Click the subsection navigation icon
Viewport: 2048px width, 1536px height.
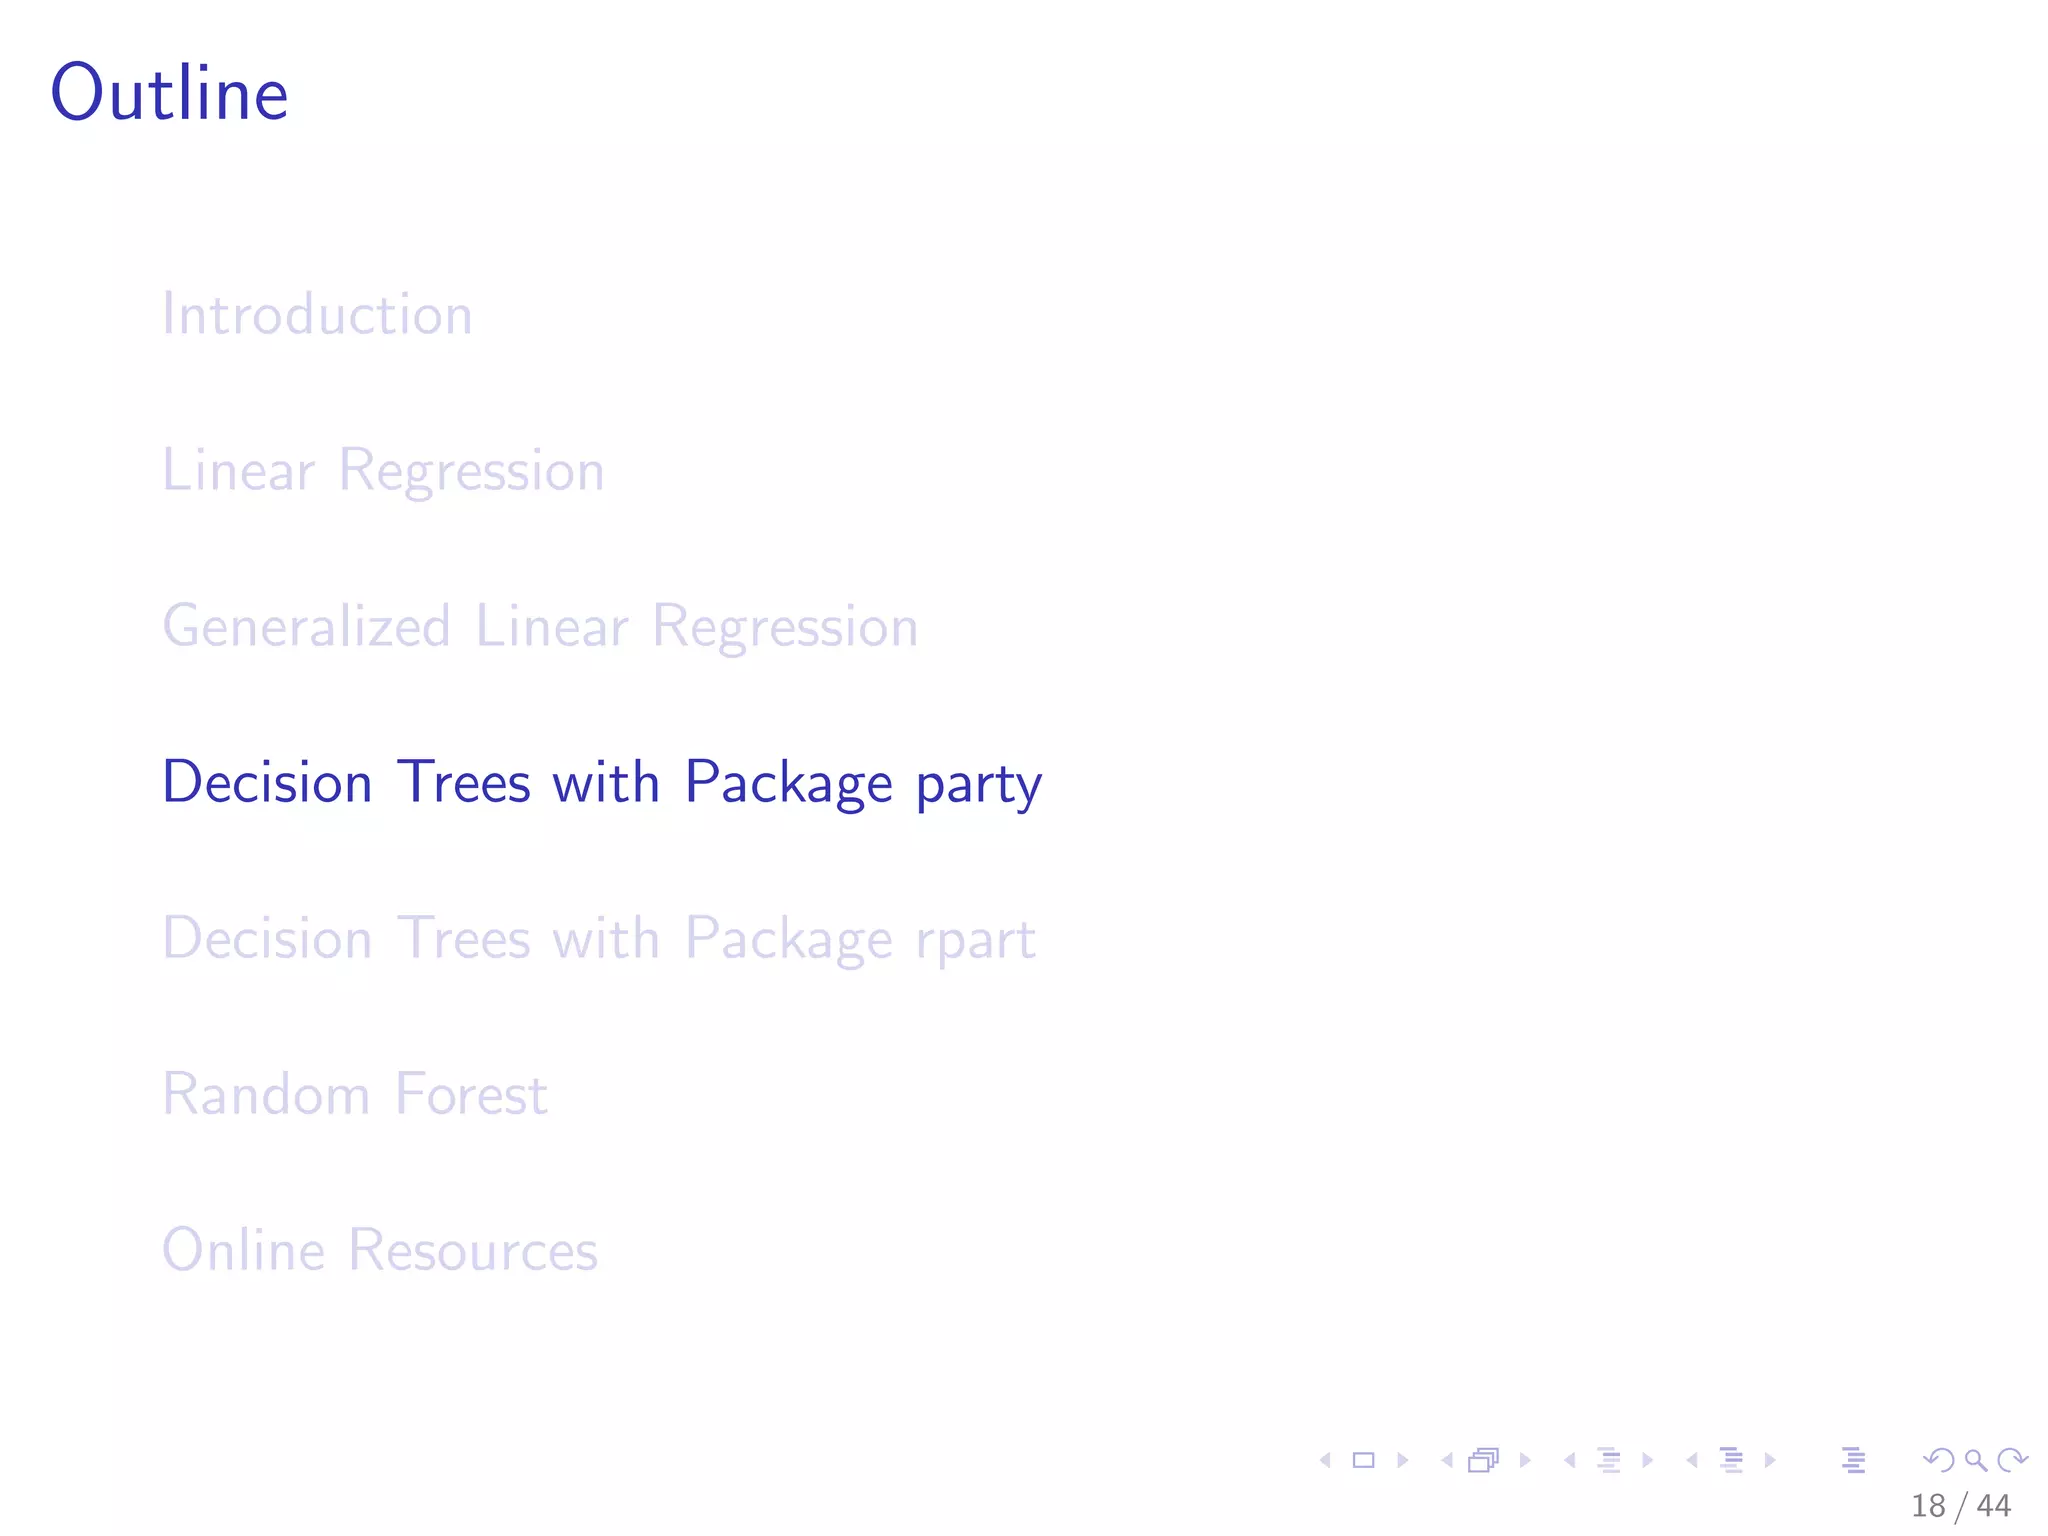point(1609,1460)
